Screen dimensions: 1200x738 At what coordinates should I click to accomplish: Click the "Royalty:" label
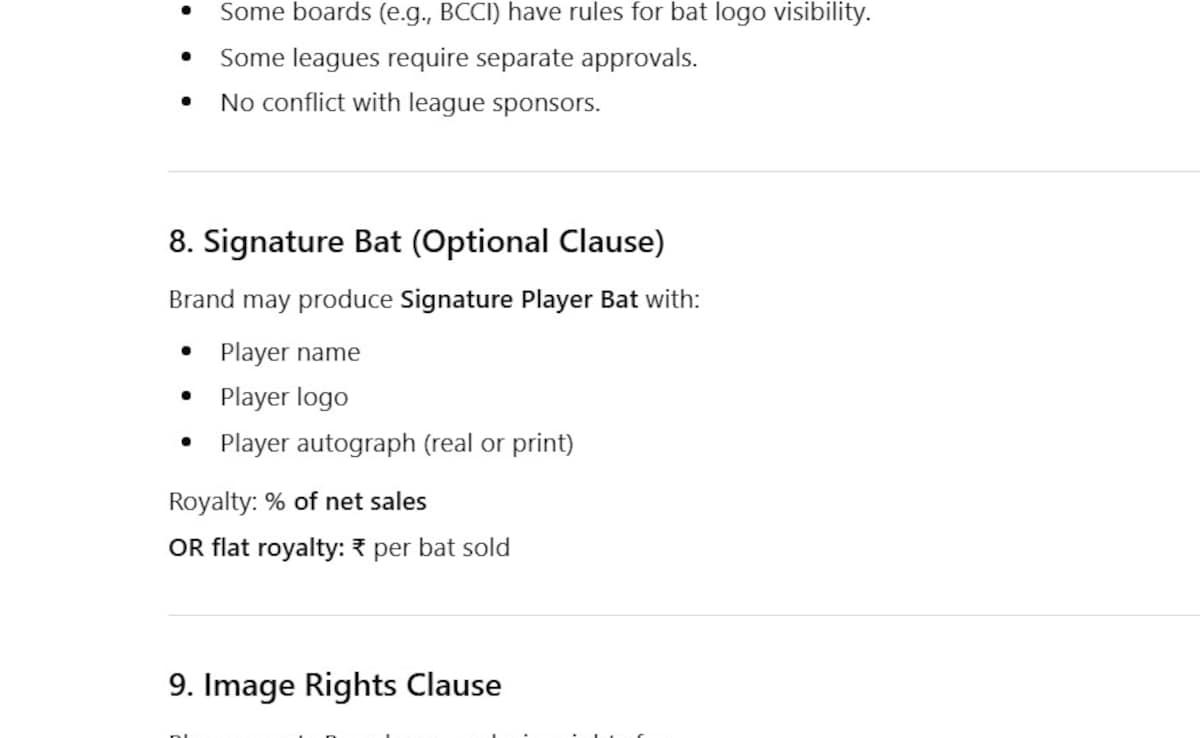(213, 502)
